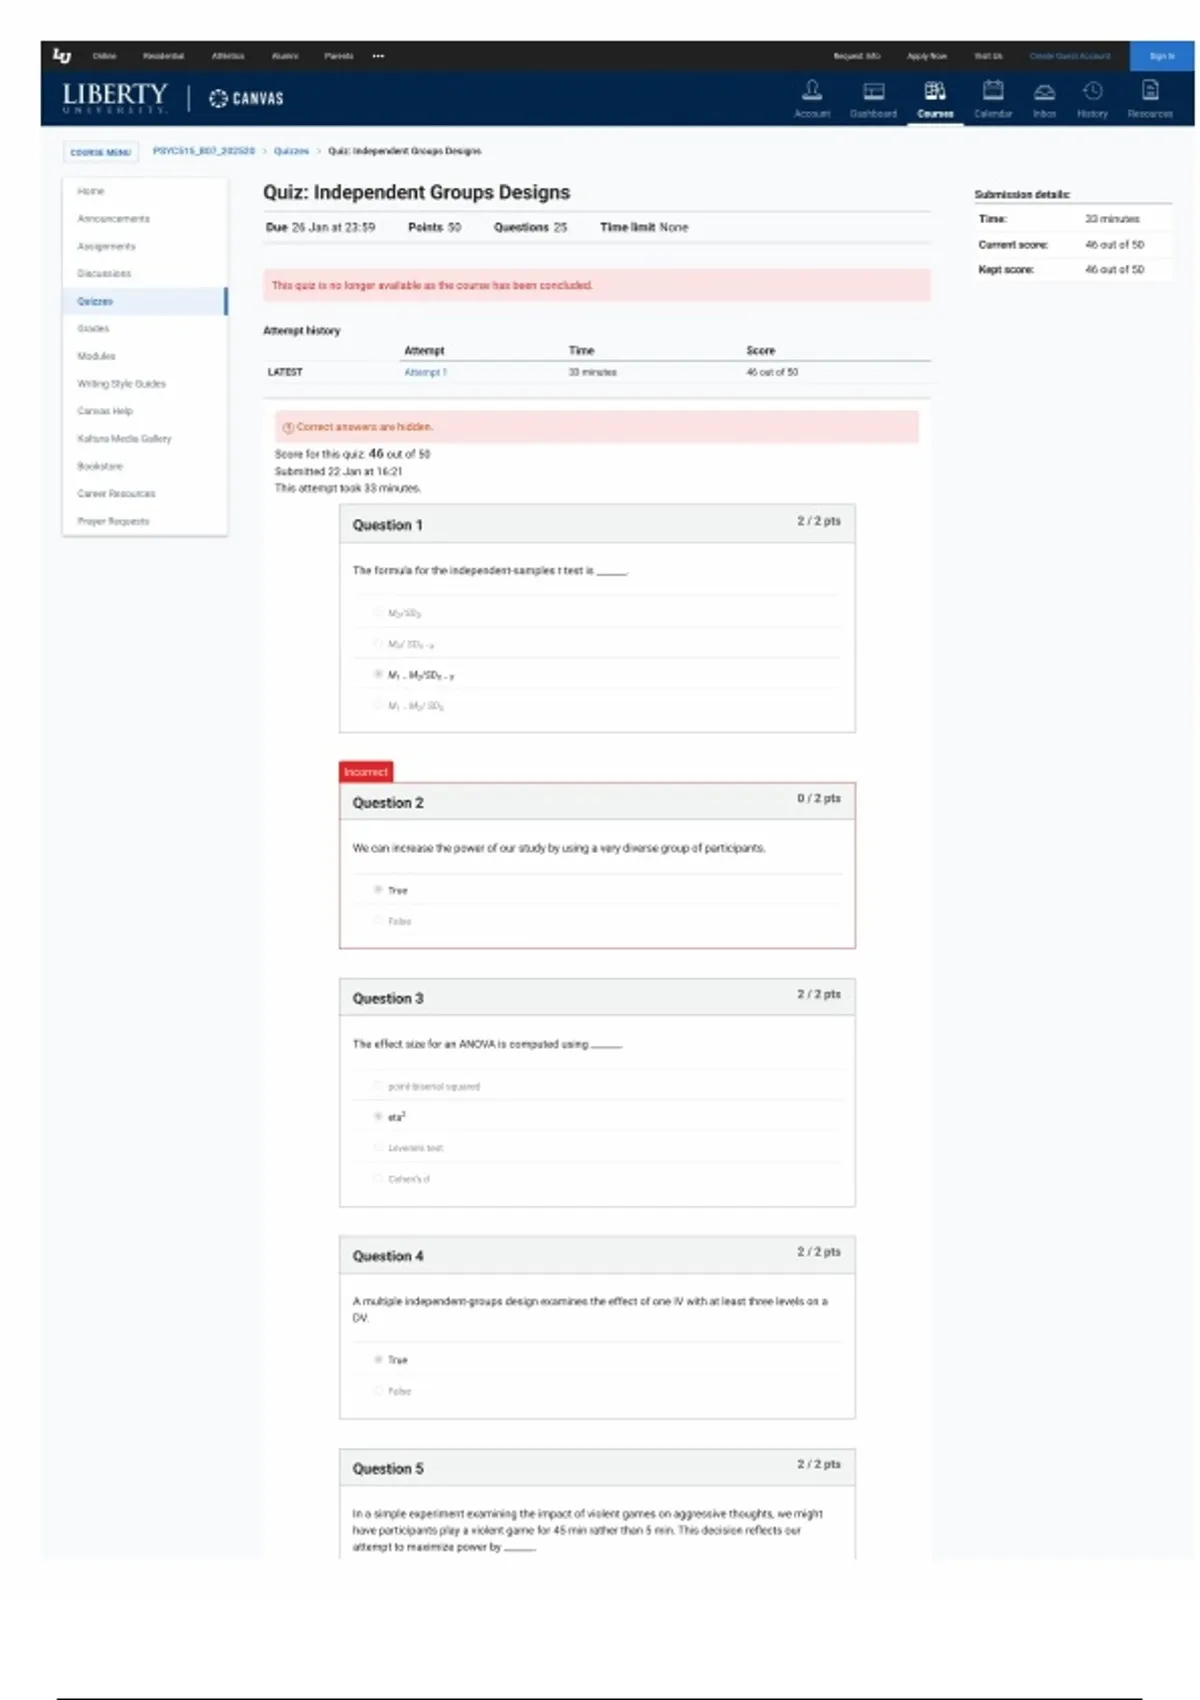Select True radio for Question 2
Image resolution: width=1200 pixels, height=1700 pixels.
point(378,890)
